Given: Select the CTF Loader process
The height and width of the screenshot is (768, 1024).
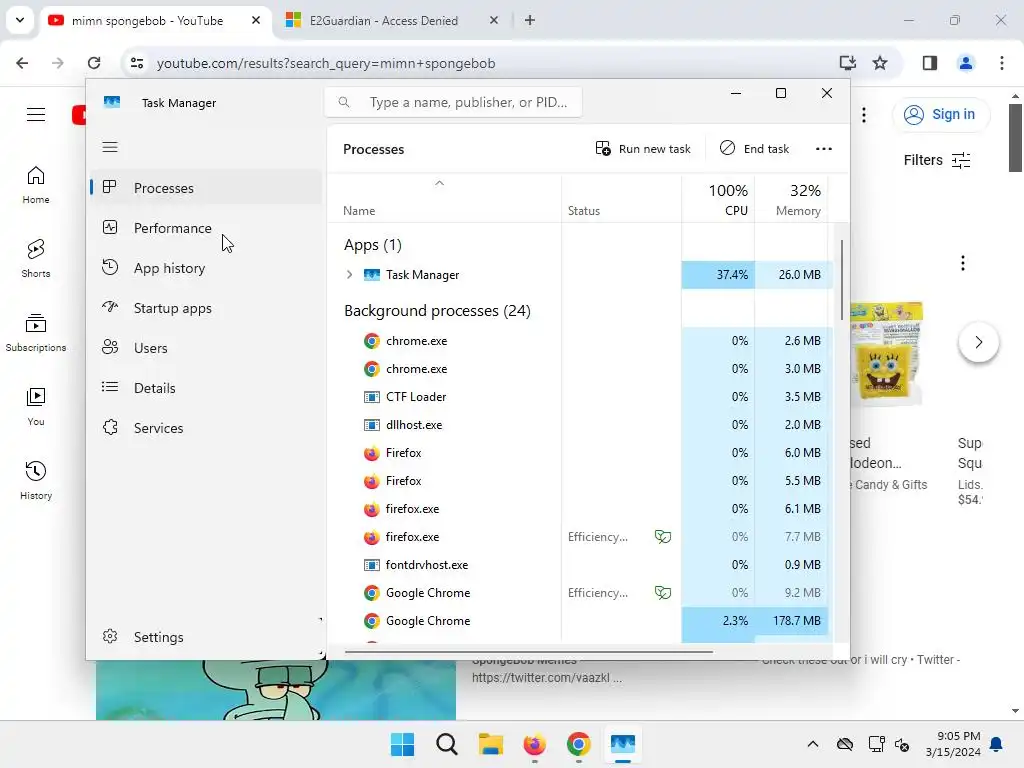Looking at the screenshot, I should pos(580,397).
